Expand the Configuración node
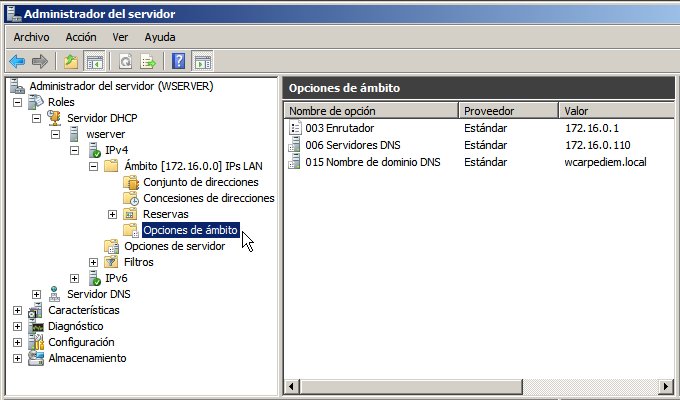Screen dimensions: 680x400 17,342
